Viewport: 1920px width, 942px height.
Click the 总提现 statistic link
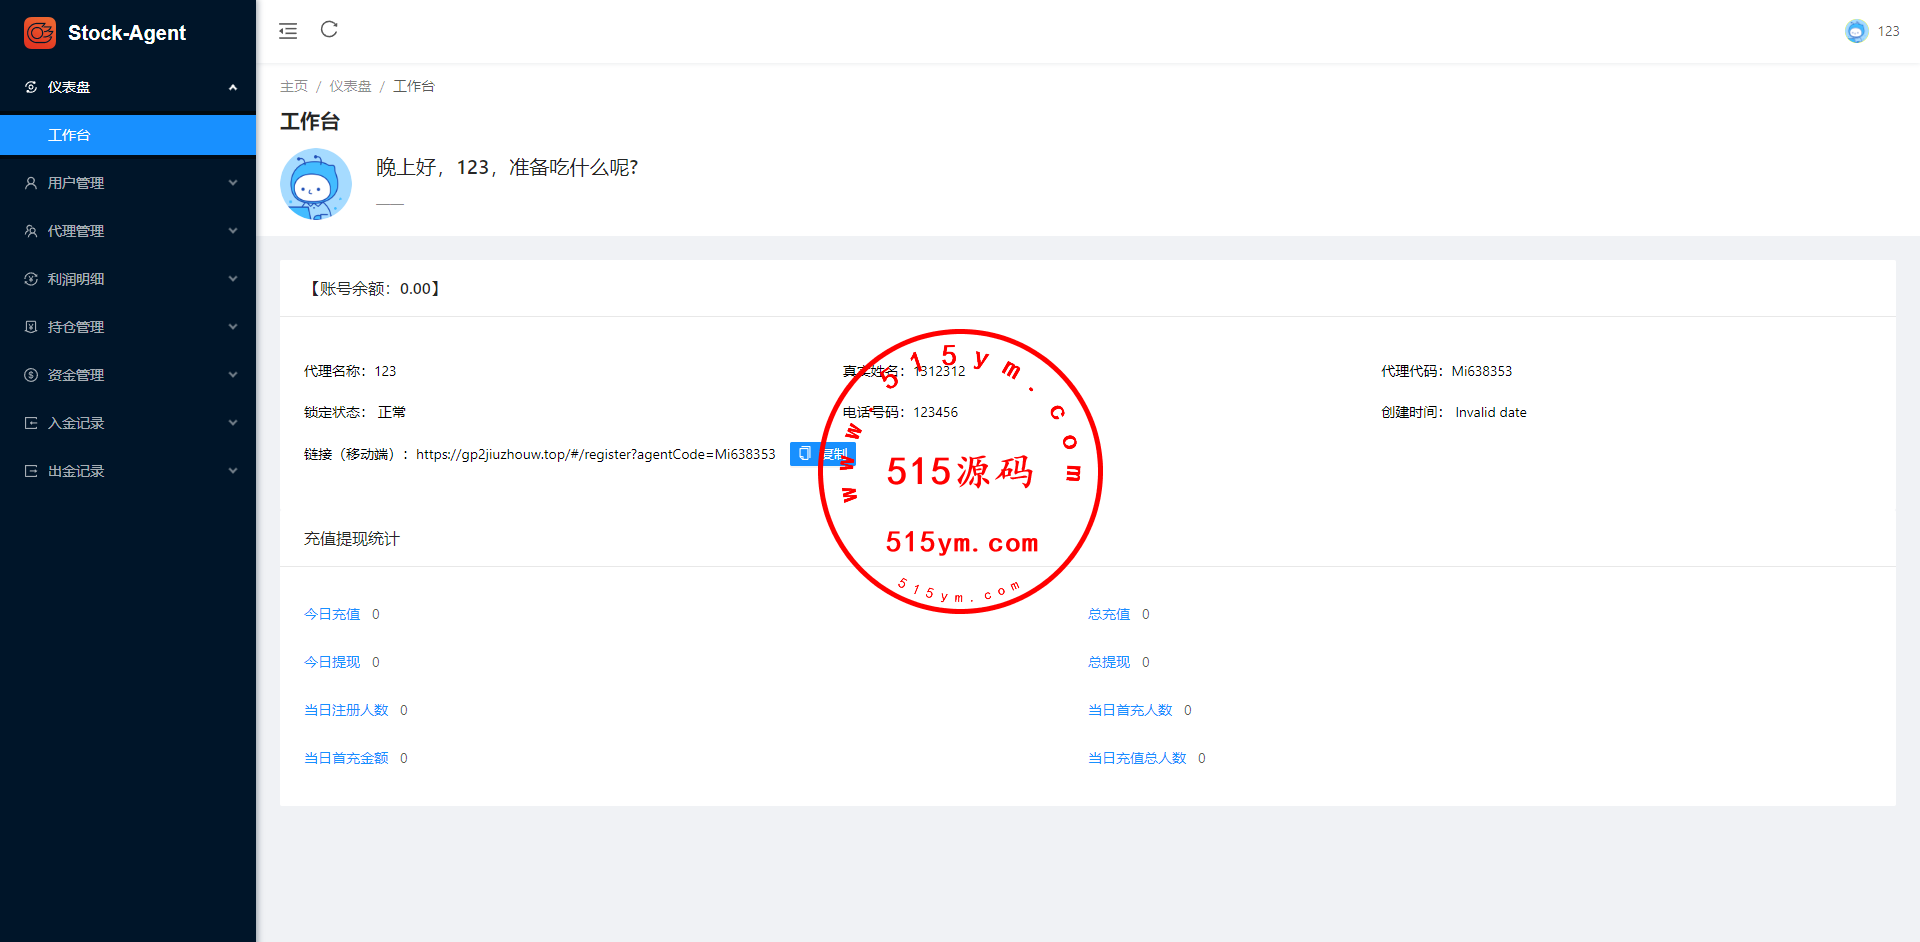[1109, 662]
